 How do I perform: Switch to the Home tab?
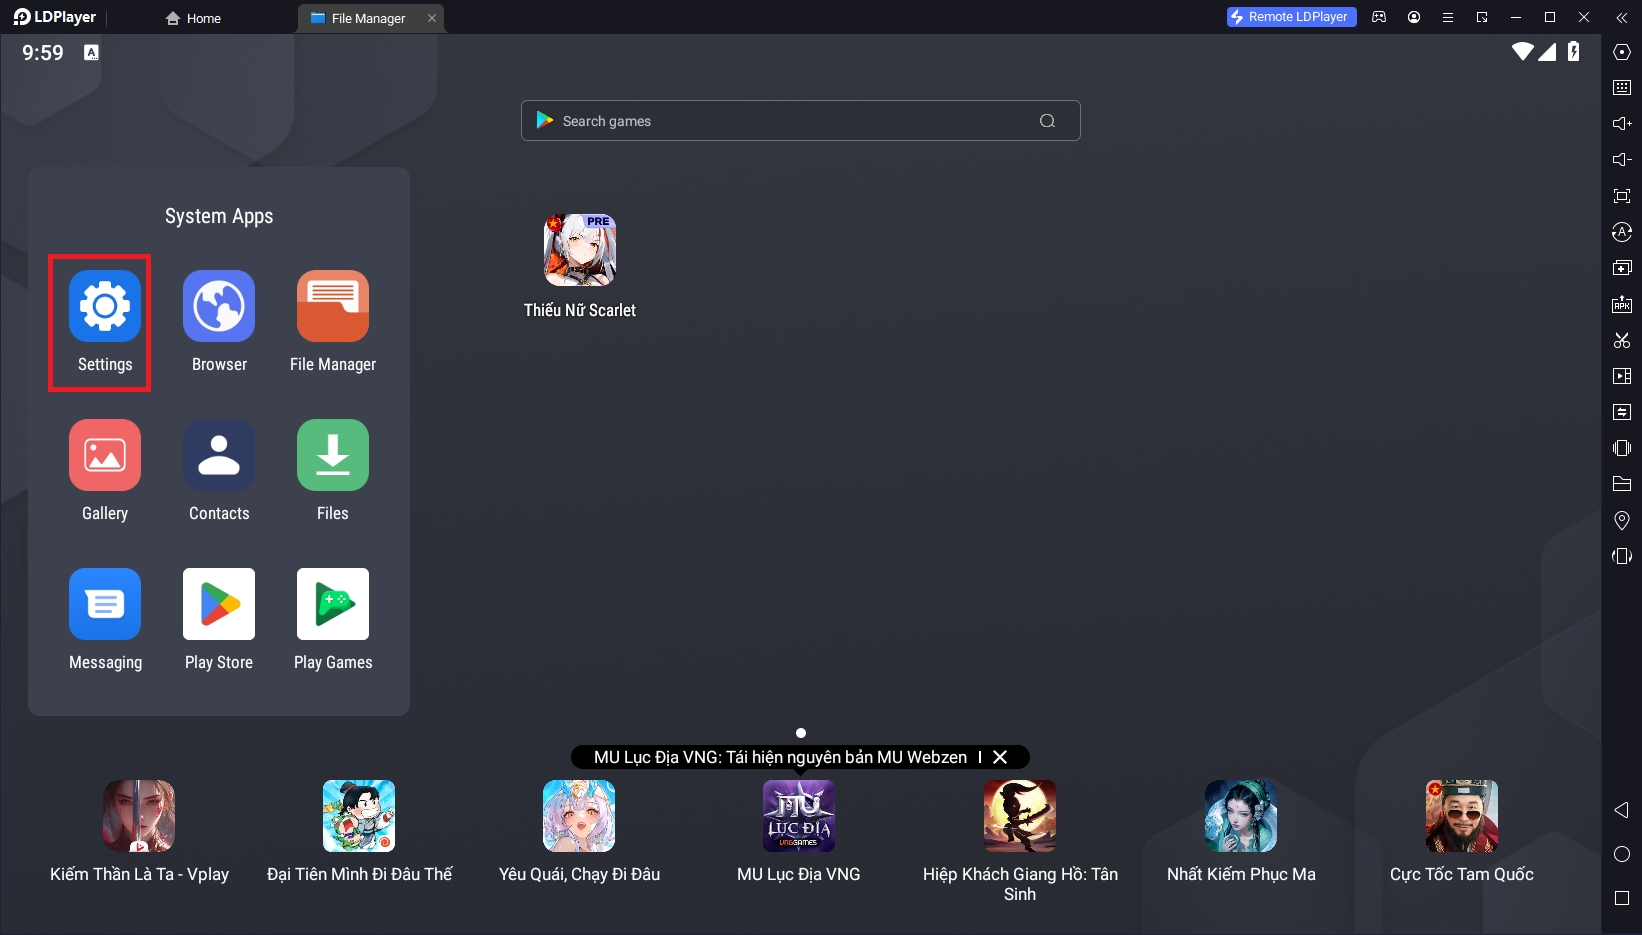coord(194,18)
